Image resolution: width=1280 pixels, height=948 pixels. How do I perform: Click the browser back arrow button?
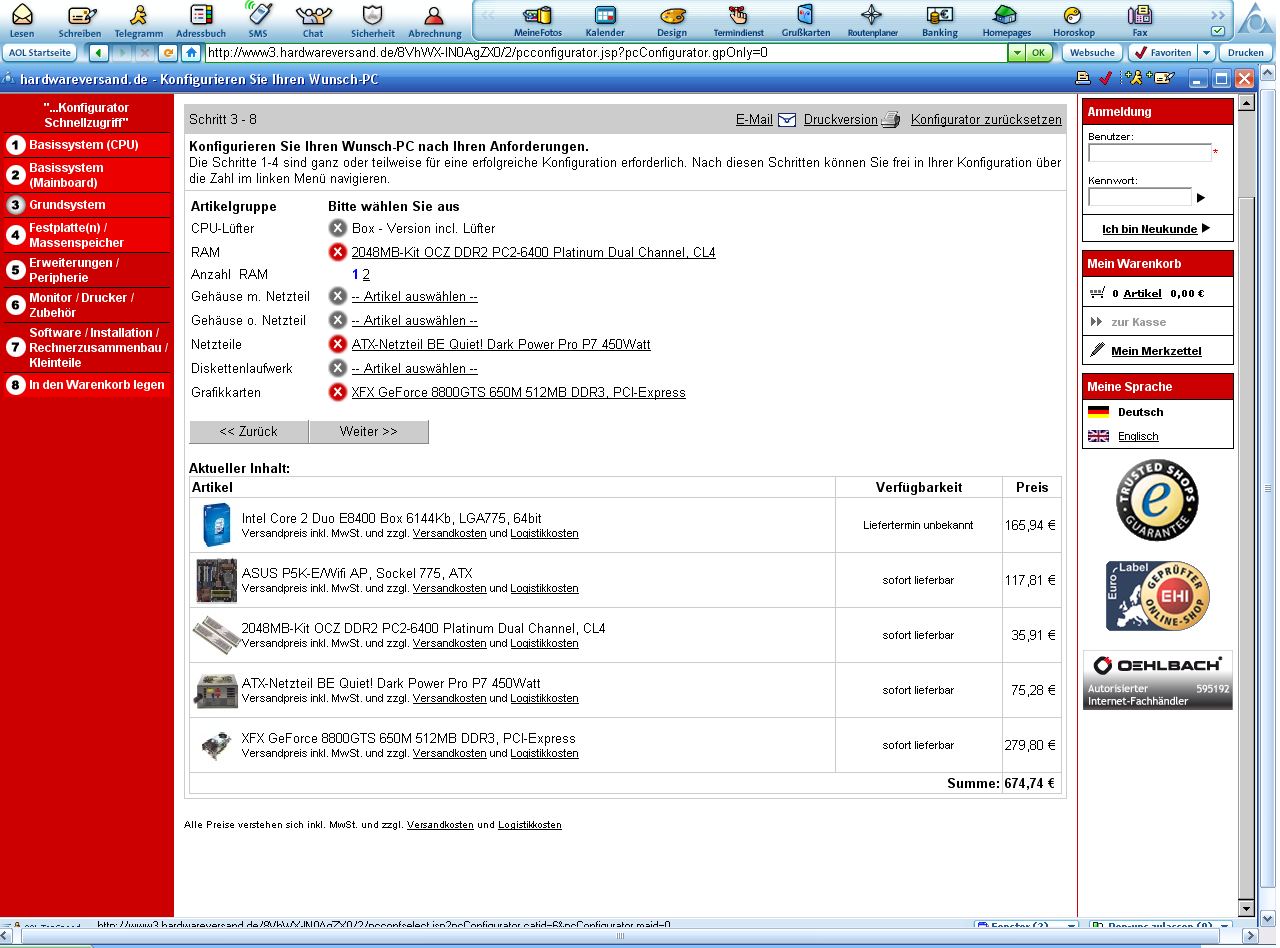[x=99, y=53]
